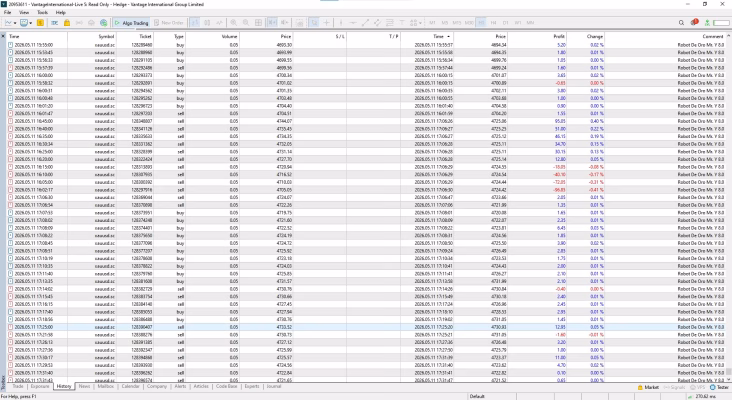Open the File menu
732x400 pixels.
tap(7, 13)
